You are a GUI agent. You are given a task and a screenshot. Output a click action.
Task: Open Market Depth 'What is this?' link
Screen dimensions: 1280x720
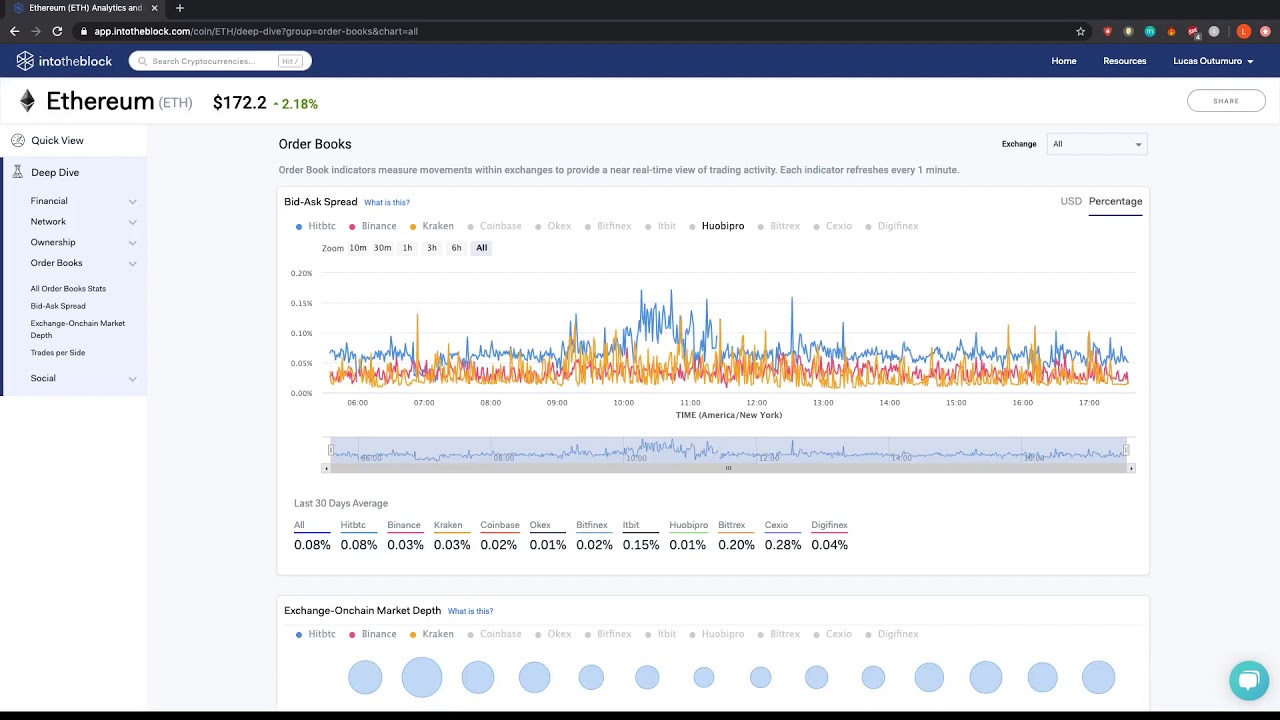(470, 611)
